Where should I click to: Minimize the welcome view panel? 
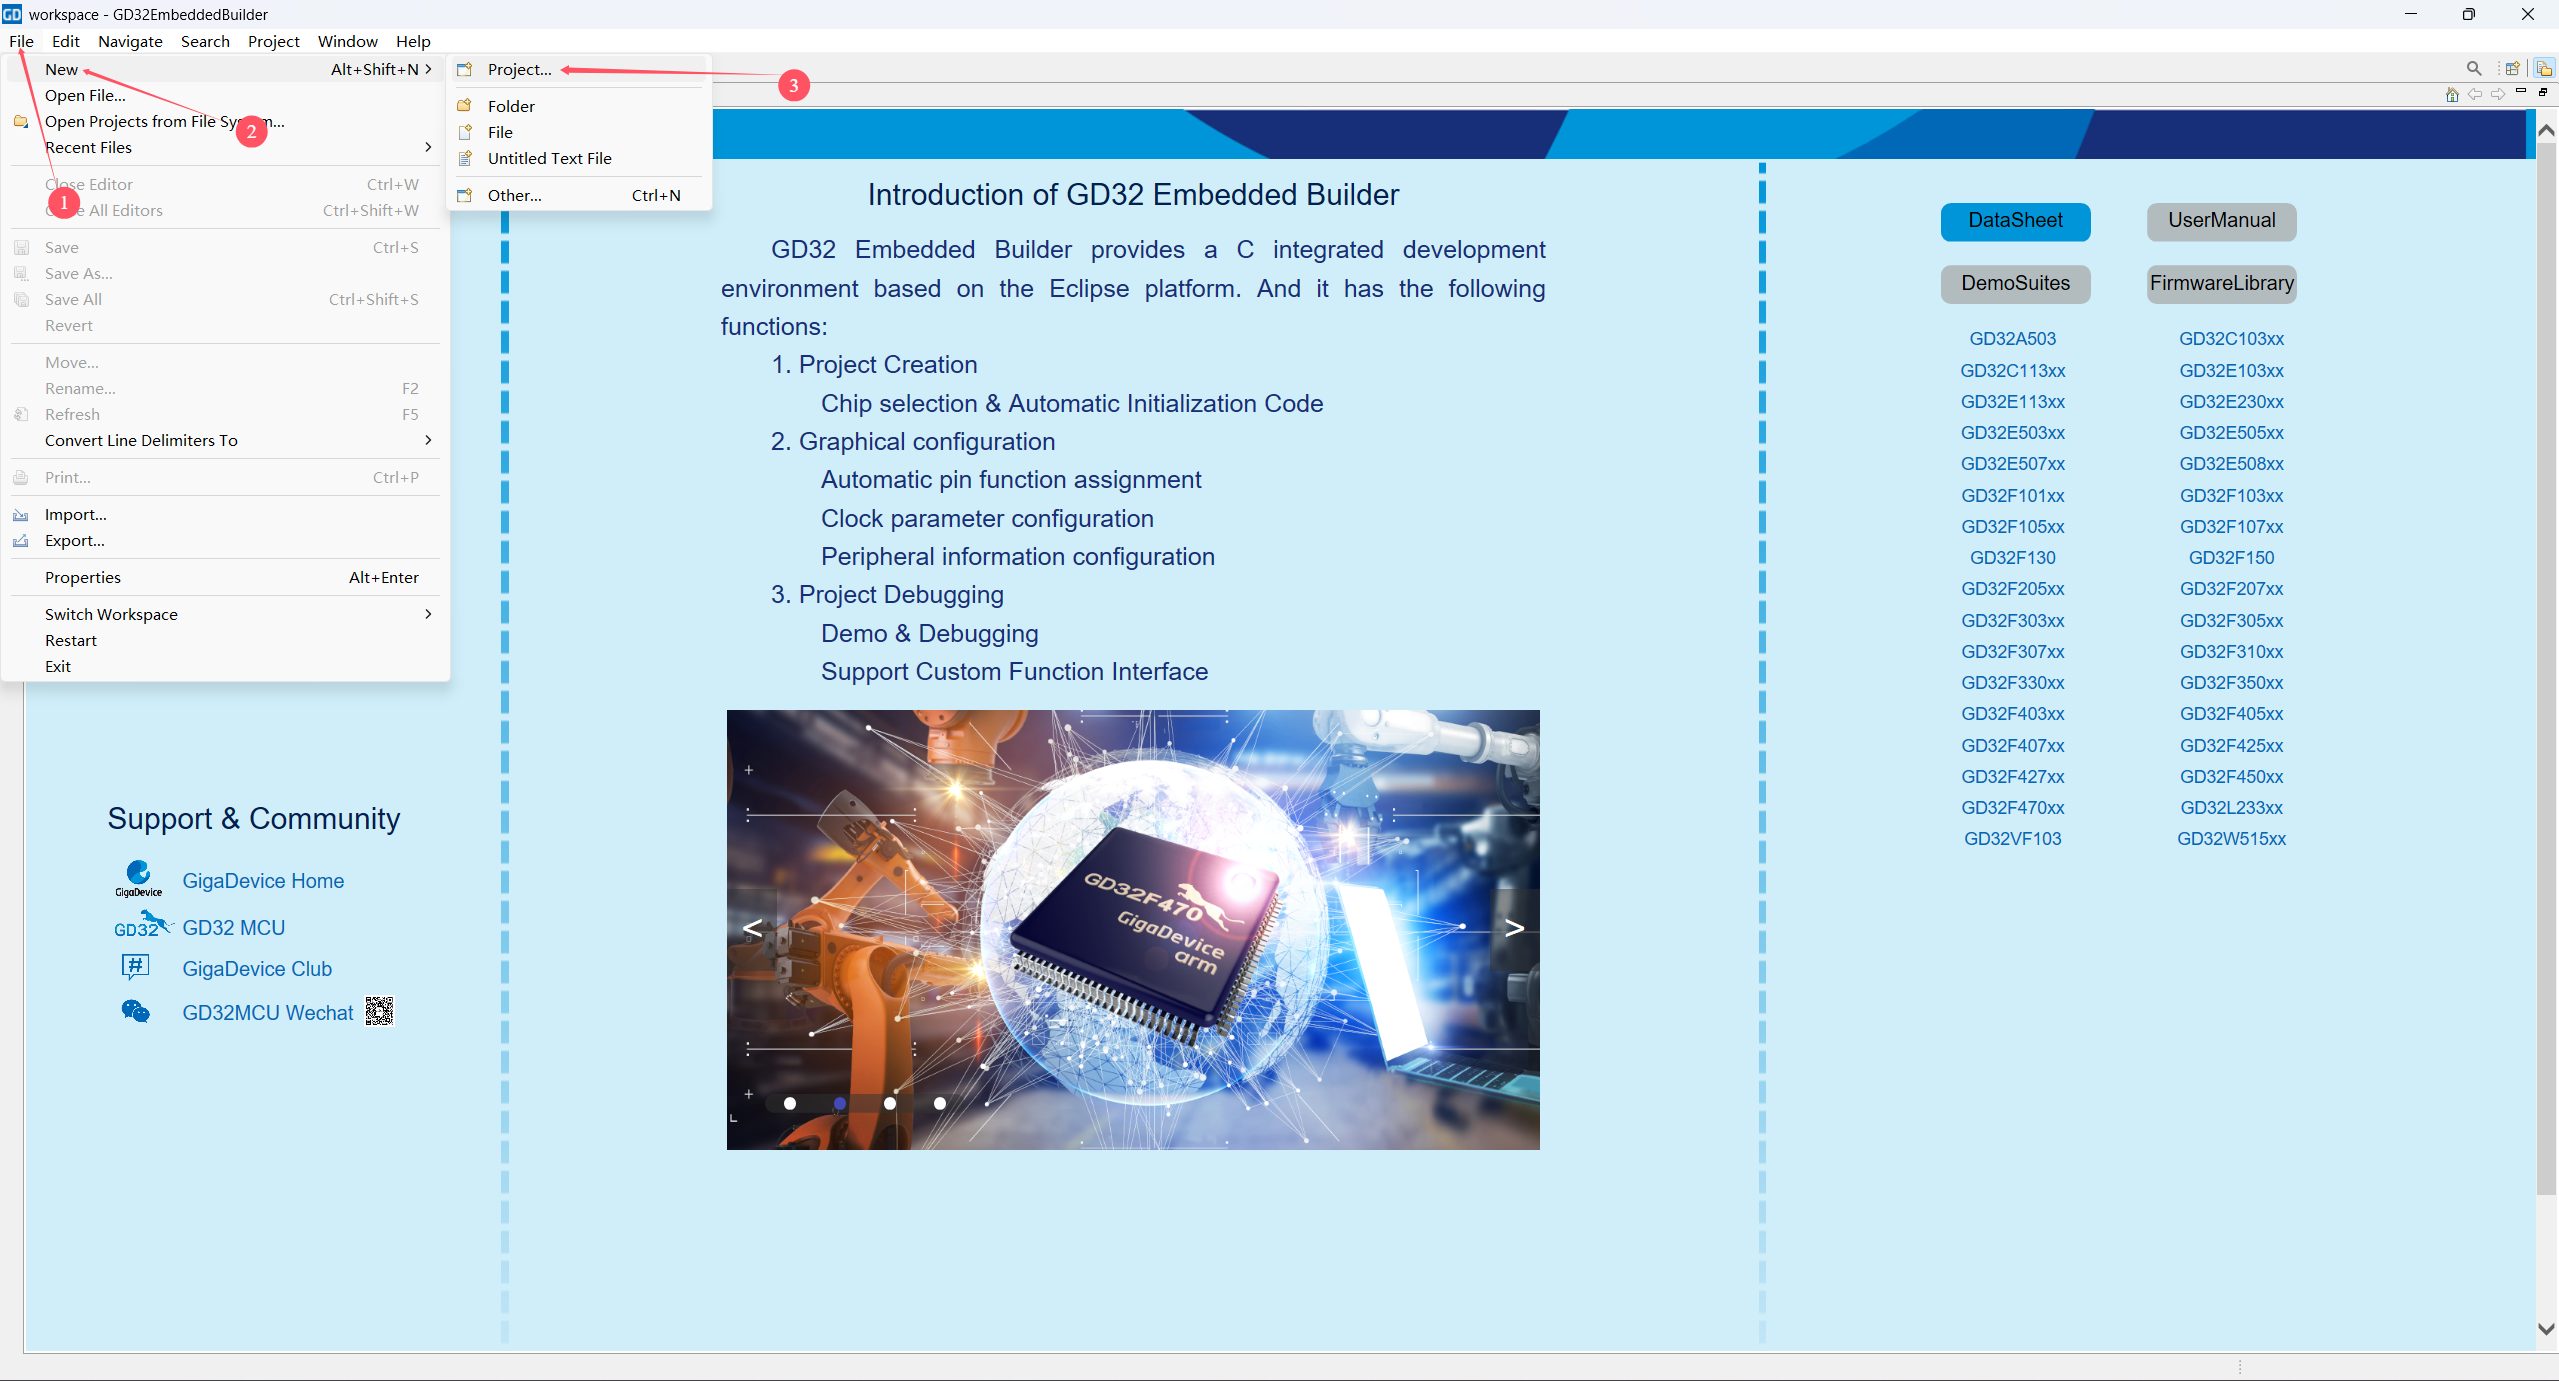(2521, 92)
